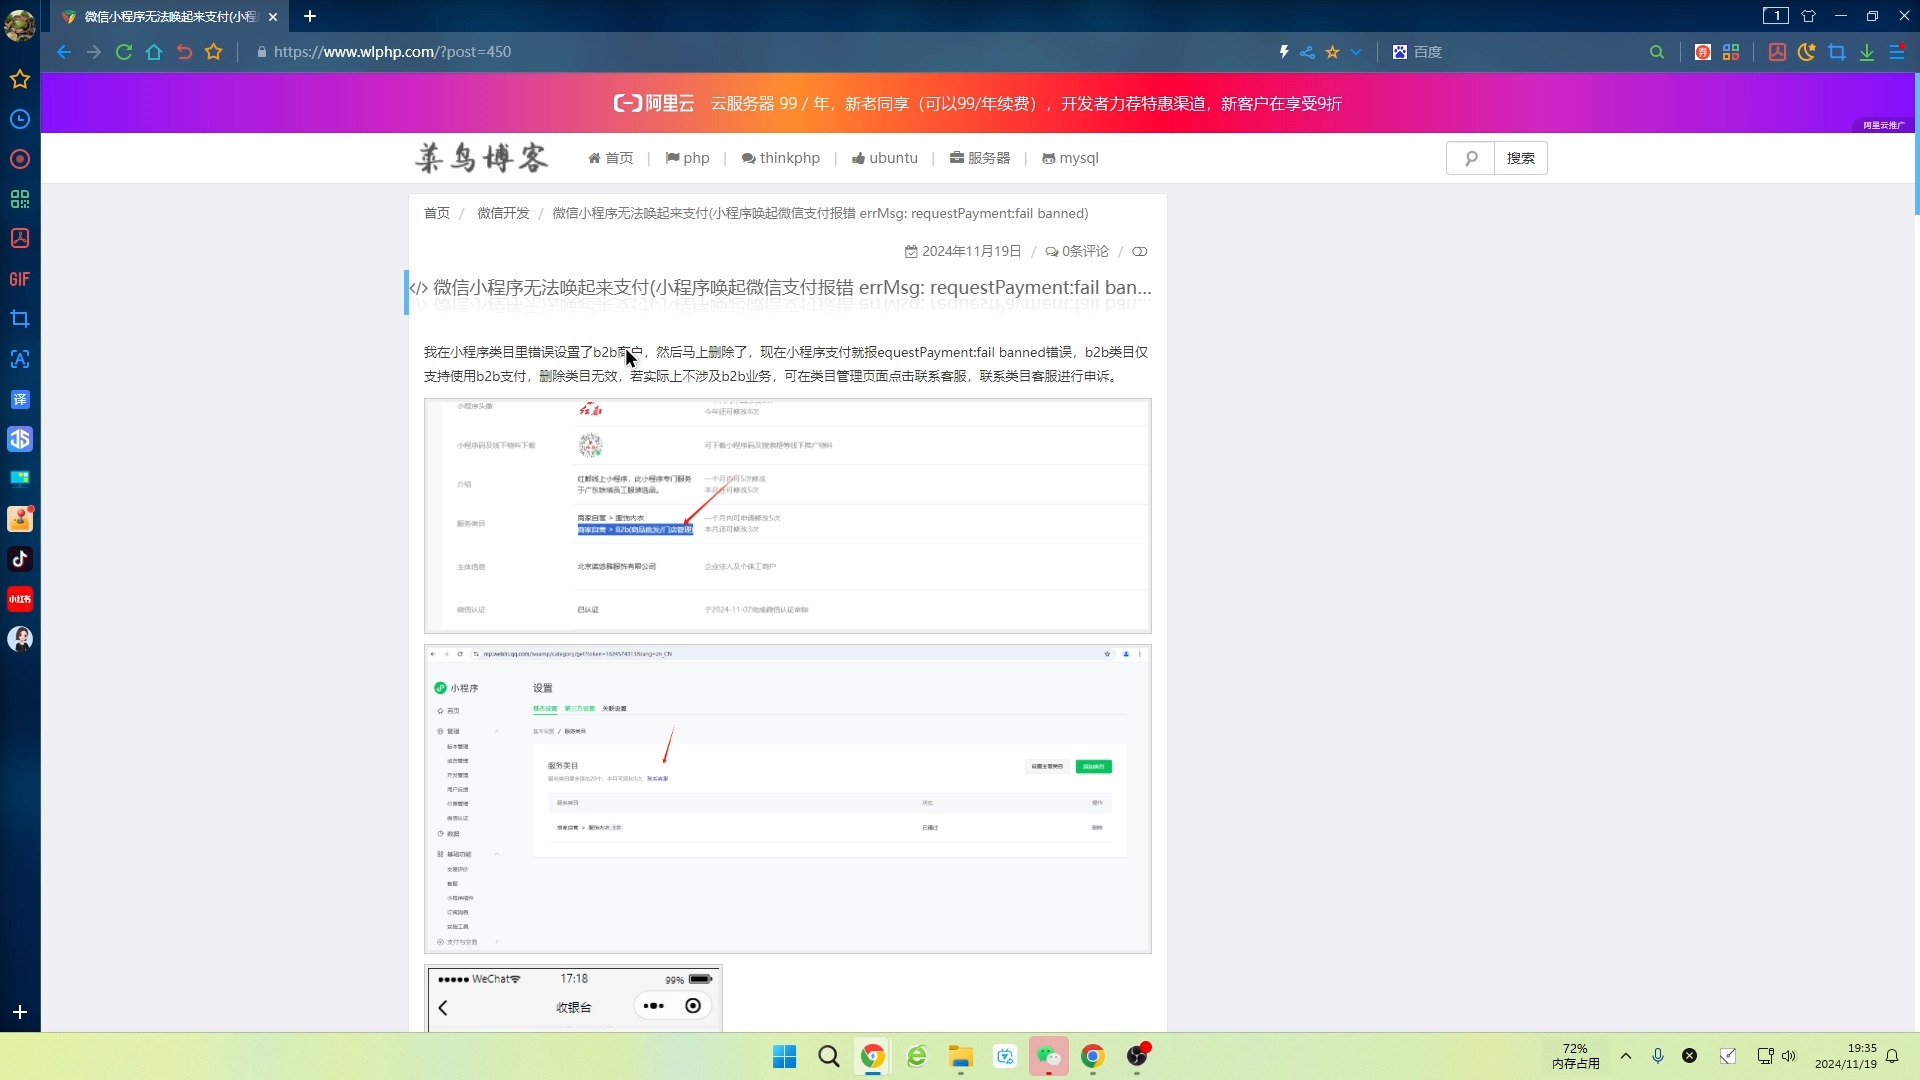Open the volume speaker tray icon
This screenshot has width=1920, height=1080.
(1789, 1056)
